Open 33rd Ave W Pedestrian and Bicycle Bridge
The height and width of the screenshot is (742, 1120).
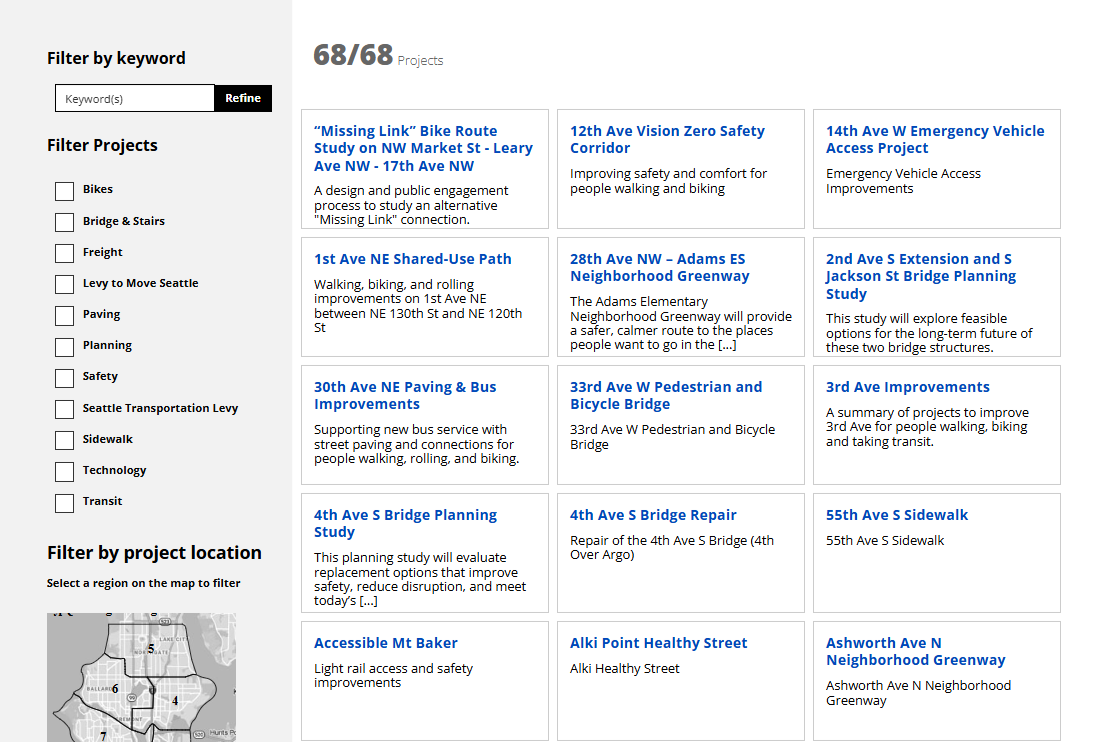pos(666,396)
